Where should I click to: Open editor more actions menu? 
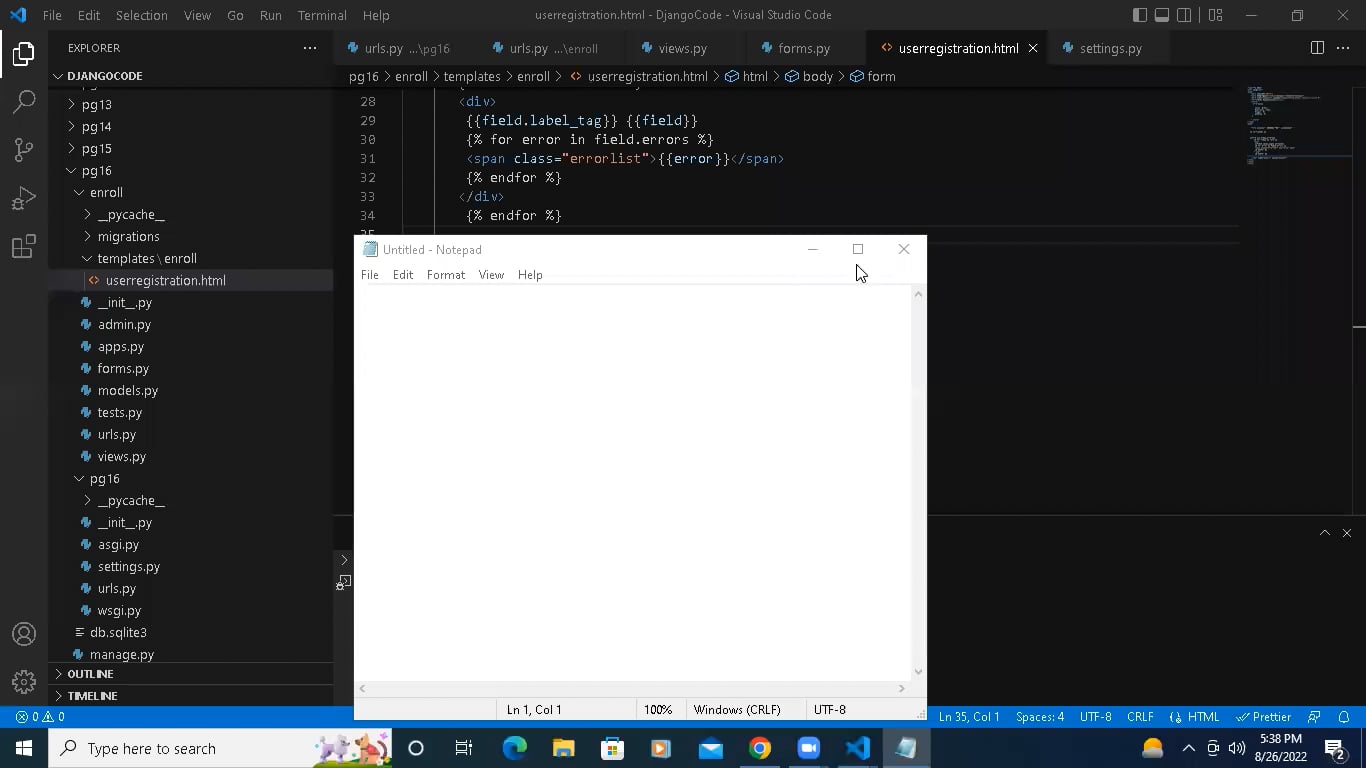coord(1343,48)
